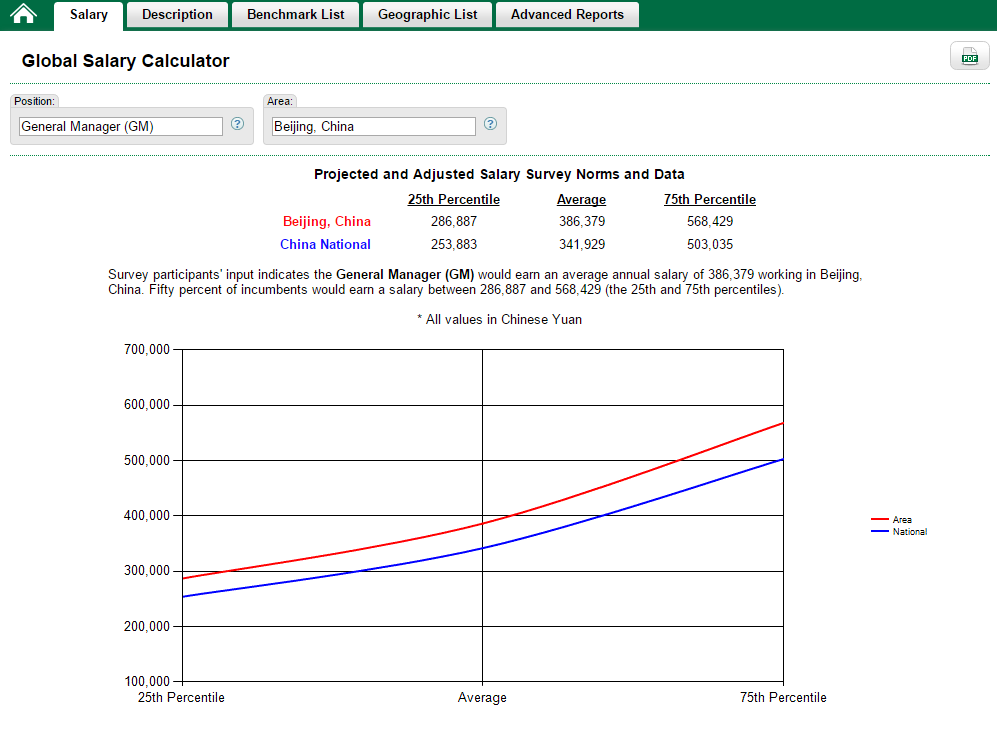Click the Area input field

click(374, 126)
